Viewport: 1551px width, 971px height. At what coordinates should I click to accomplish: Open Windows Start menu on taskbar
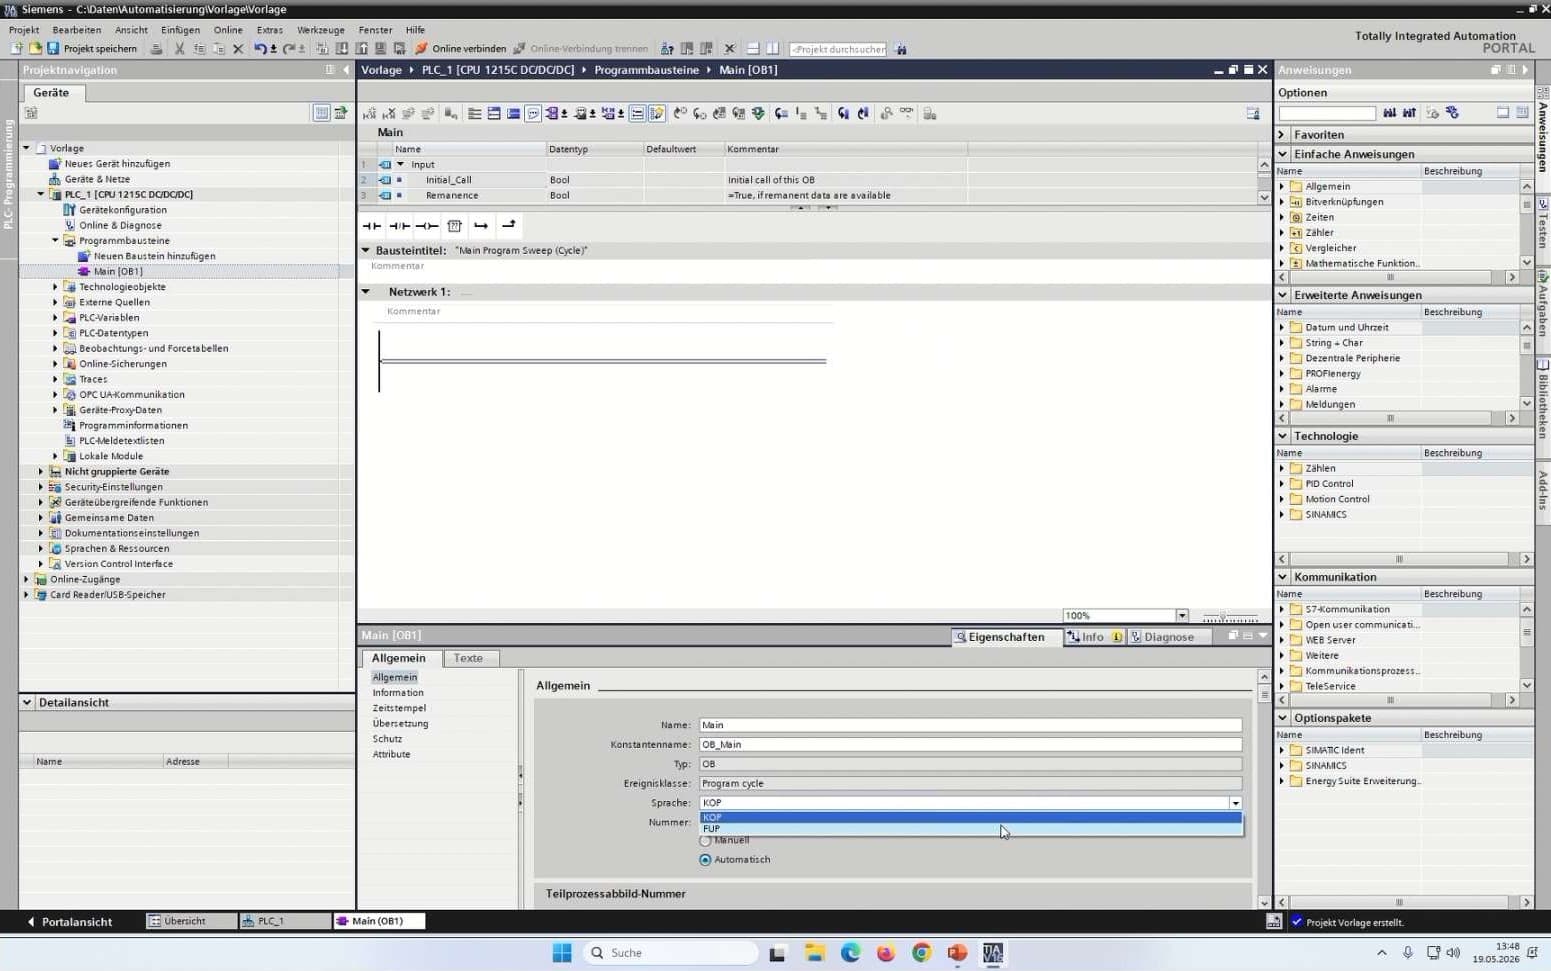pos(562,953)
